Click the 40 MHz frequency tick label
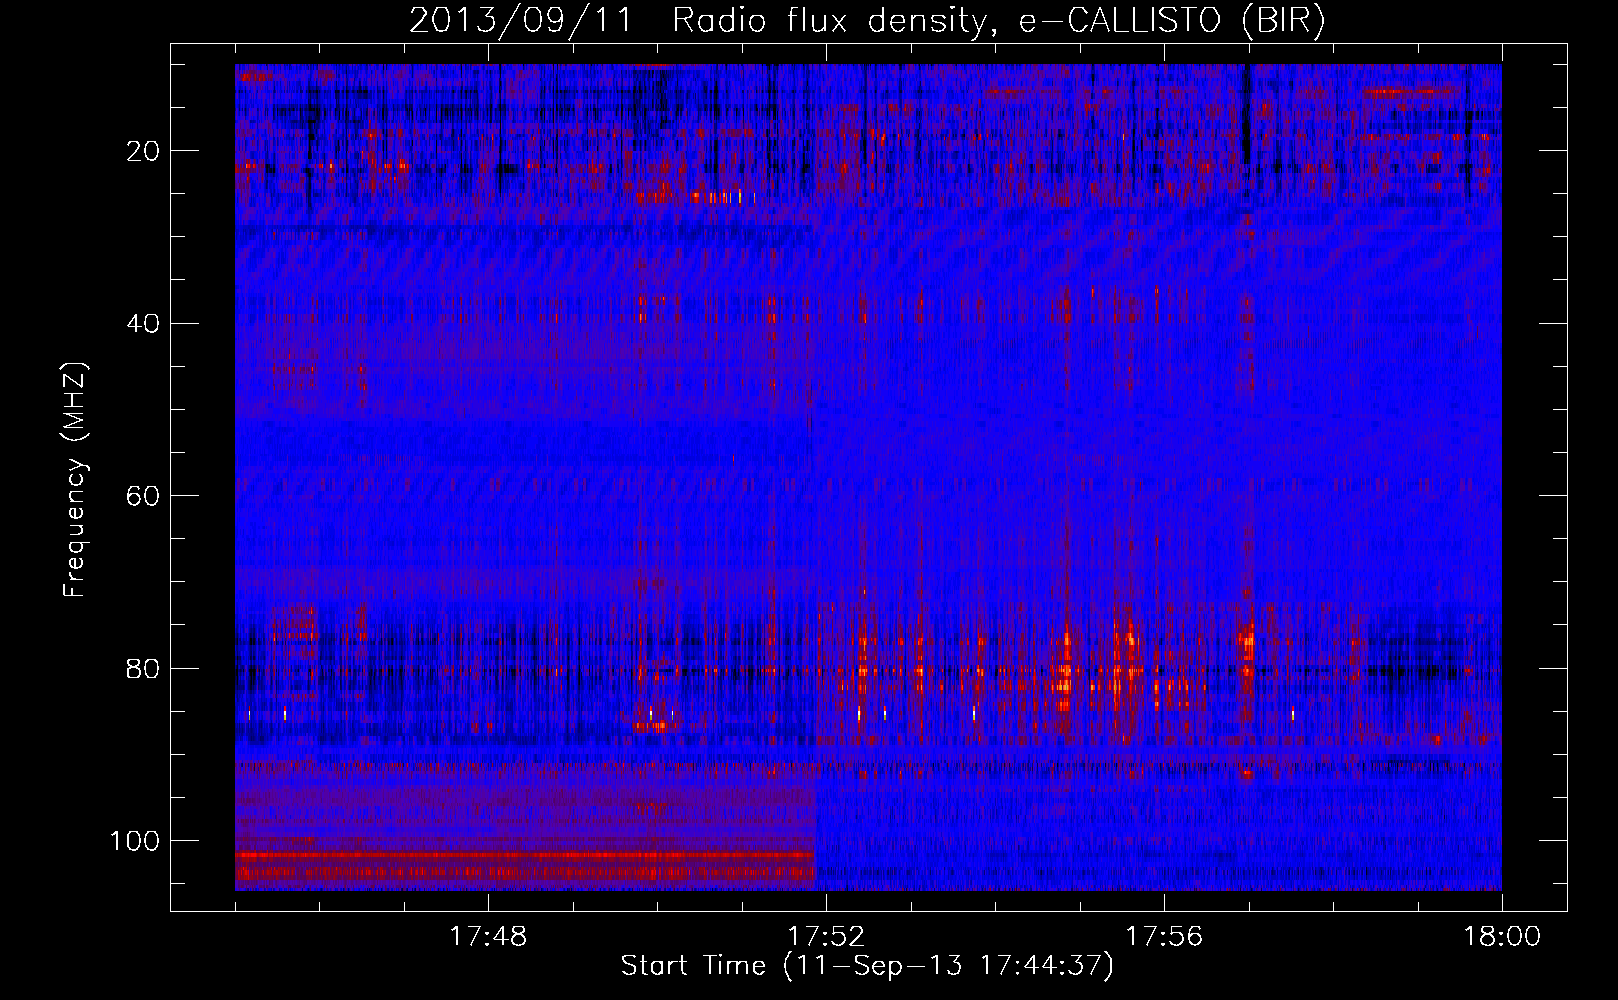 click(x=144, y=324)
